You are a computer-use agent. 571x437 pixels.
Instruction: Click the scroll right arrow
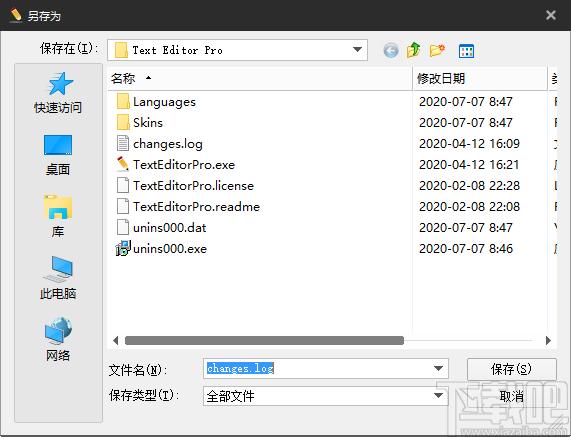click(x=548, y=340)
